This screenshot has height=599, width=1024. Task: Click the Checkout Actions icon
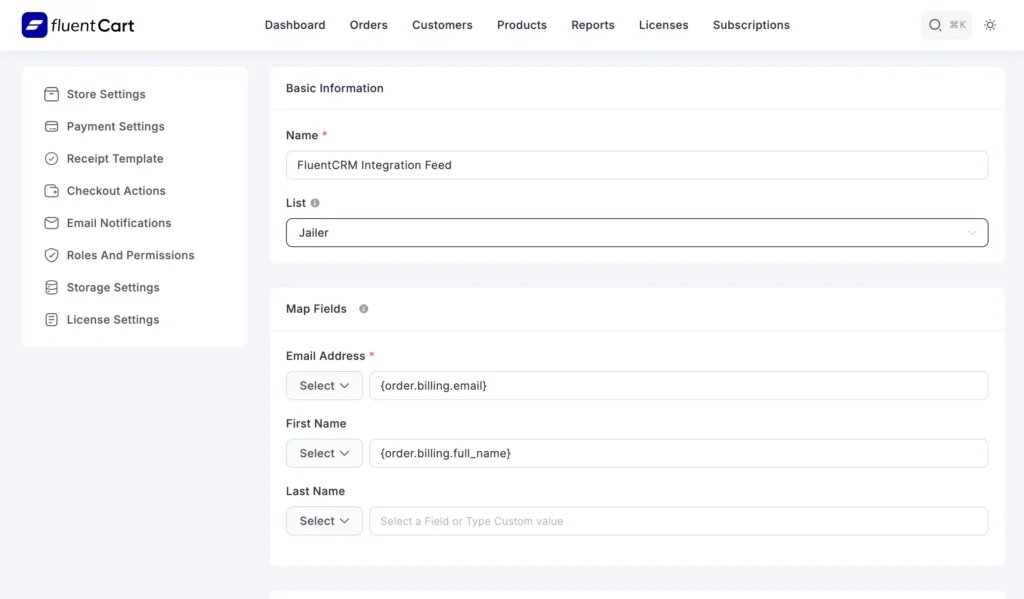point(52,191)
